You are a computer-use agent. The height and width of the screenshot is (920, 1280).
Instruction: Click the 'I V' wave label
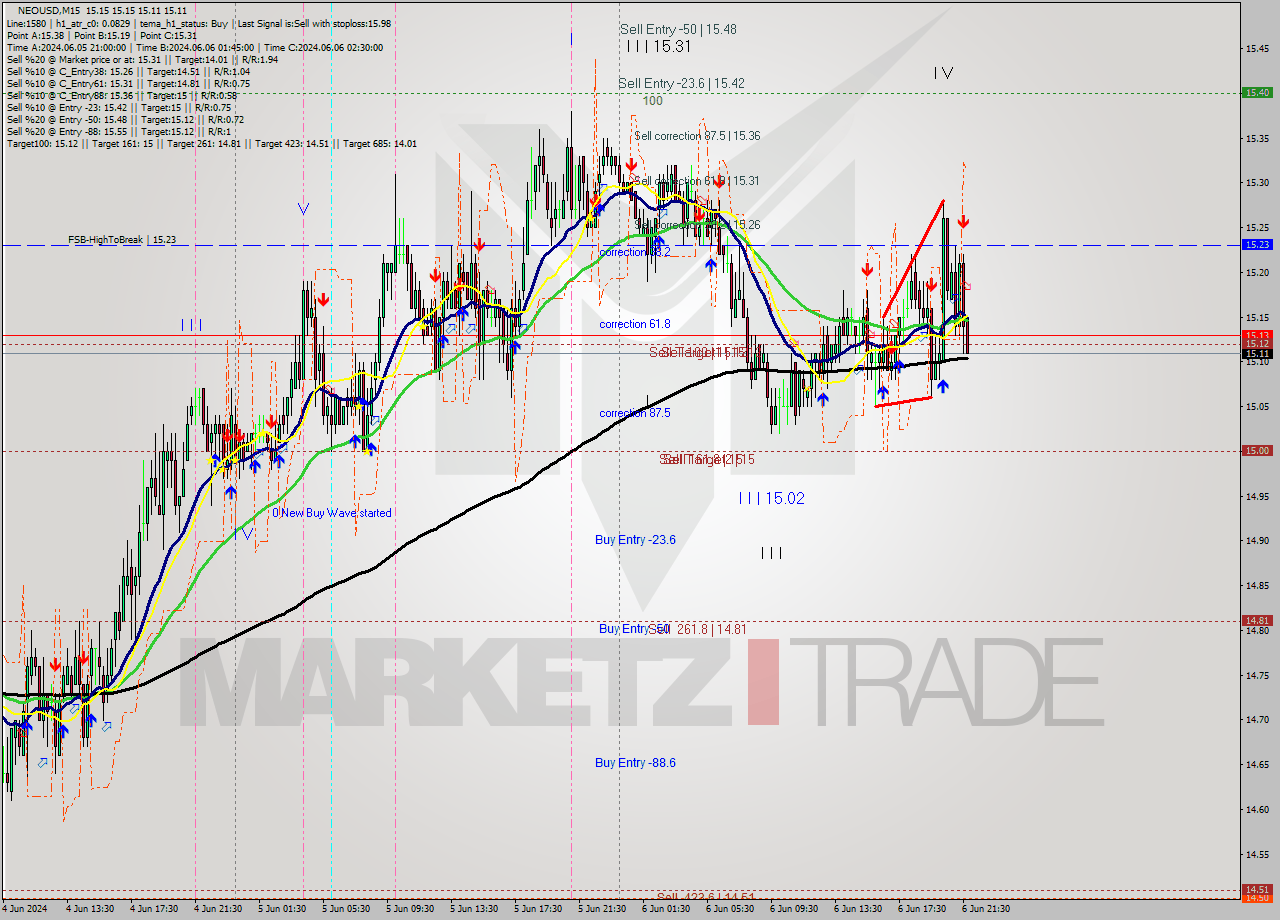[943, 73]
